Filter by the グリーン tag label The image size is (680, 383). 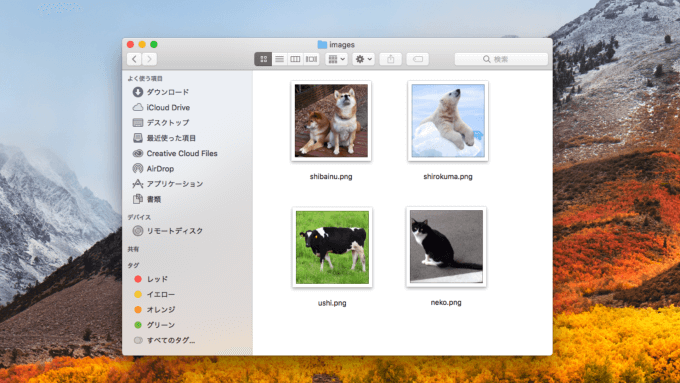(160, 325)
